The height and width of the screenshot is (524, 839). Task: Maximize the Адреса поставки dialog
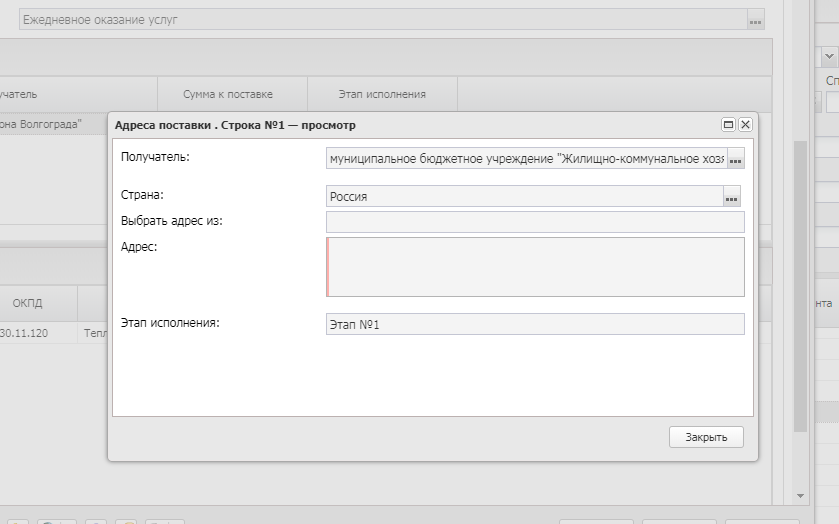pos(729,125)
